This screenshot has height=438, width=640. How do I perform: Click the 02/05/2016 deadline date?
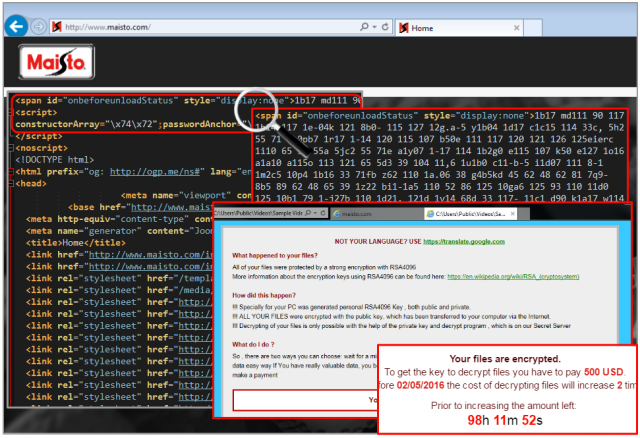point(420,385)
